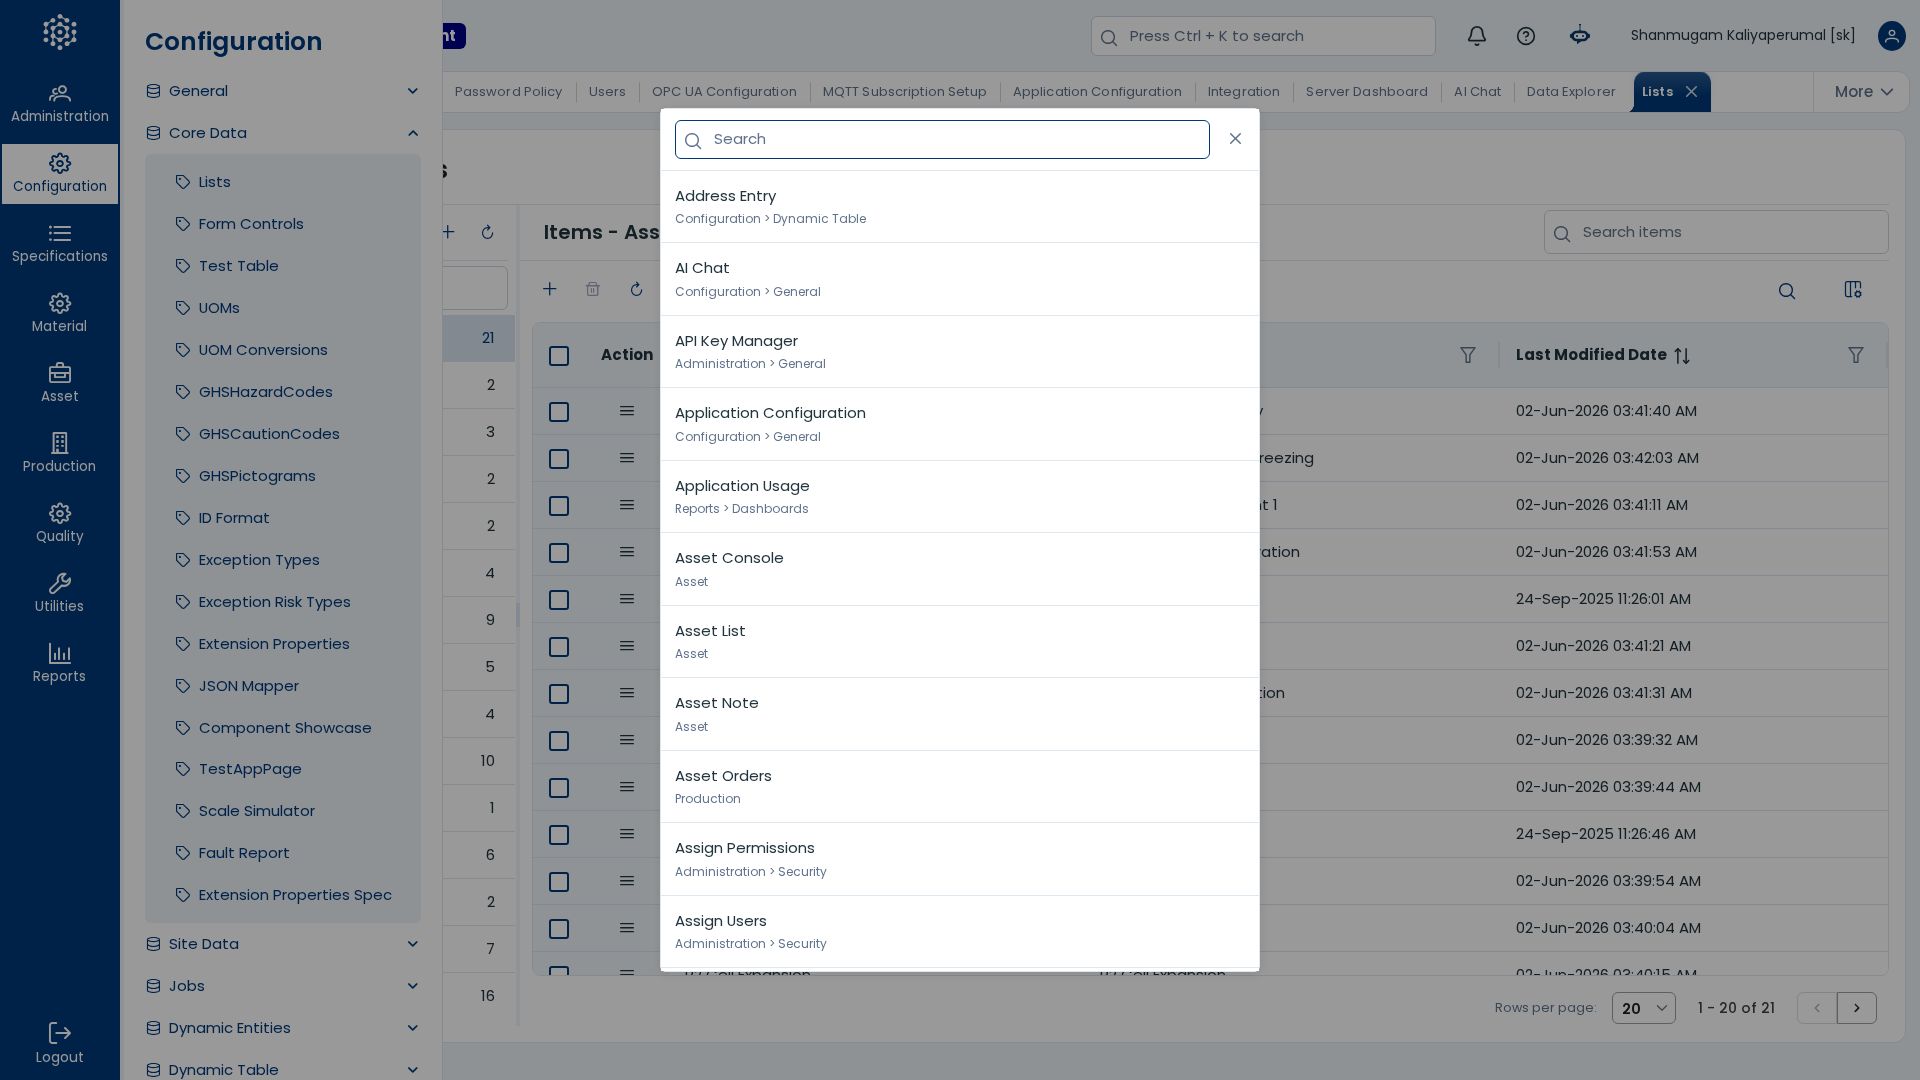
Task: Toggle the select-all header checkbox
Action: [x=559, y=356]
